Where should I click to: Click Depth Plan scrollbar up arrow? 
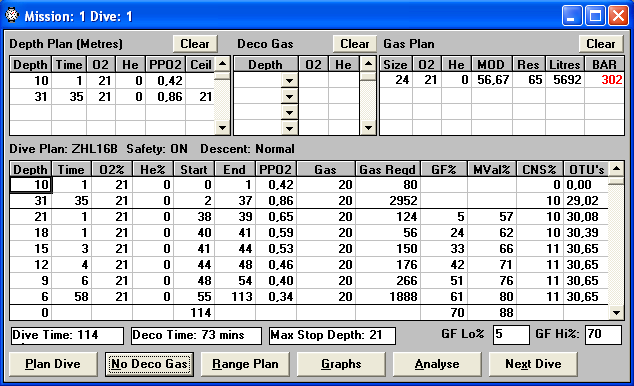click(222, 64)
